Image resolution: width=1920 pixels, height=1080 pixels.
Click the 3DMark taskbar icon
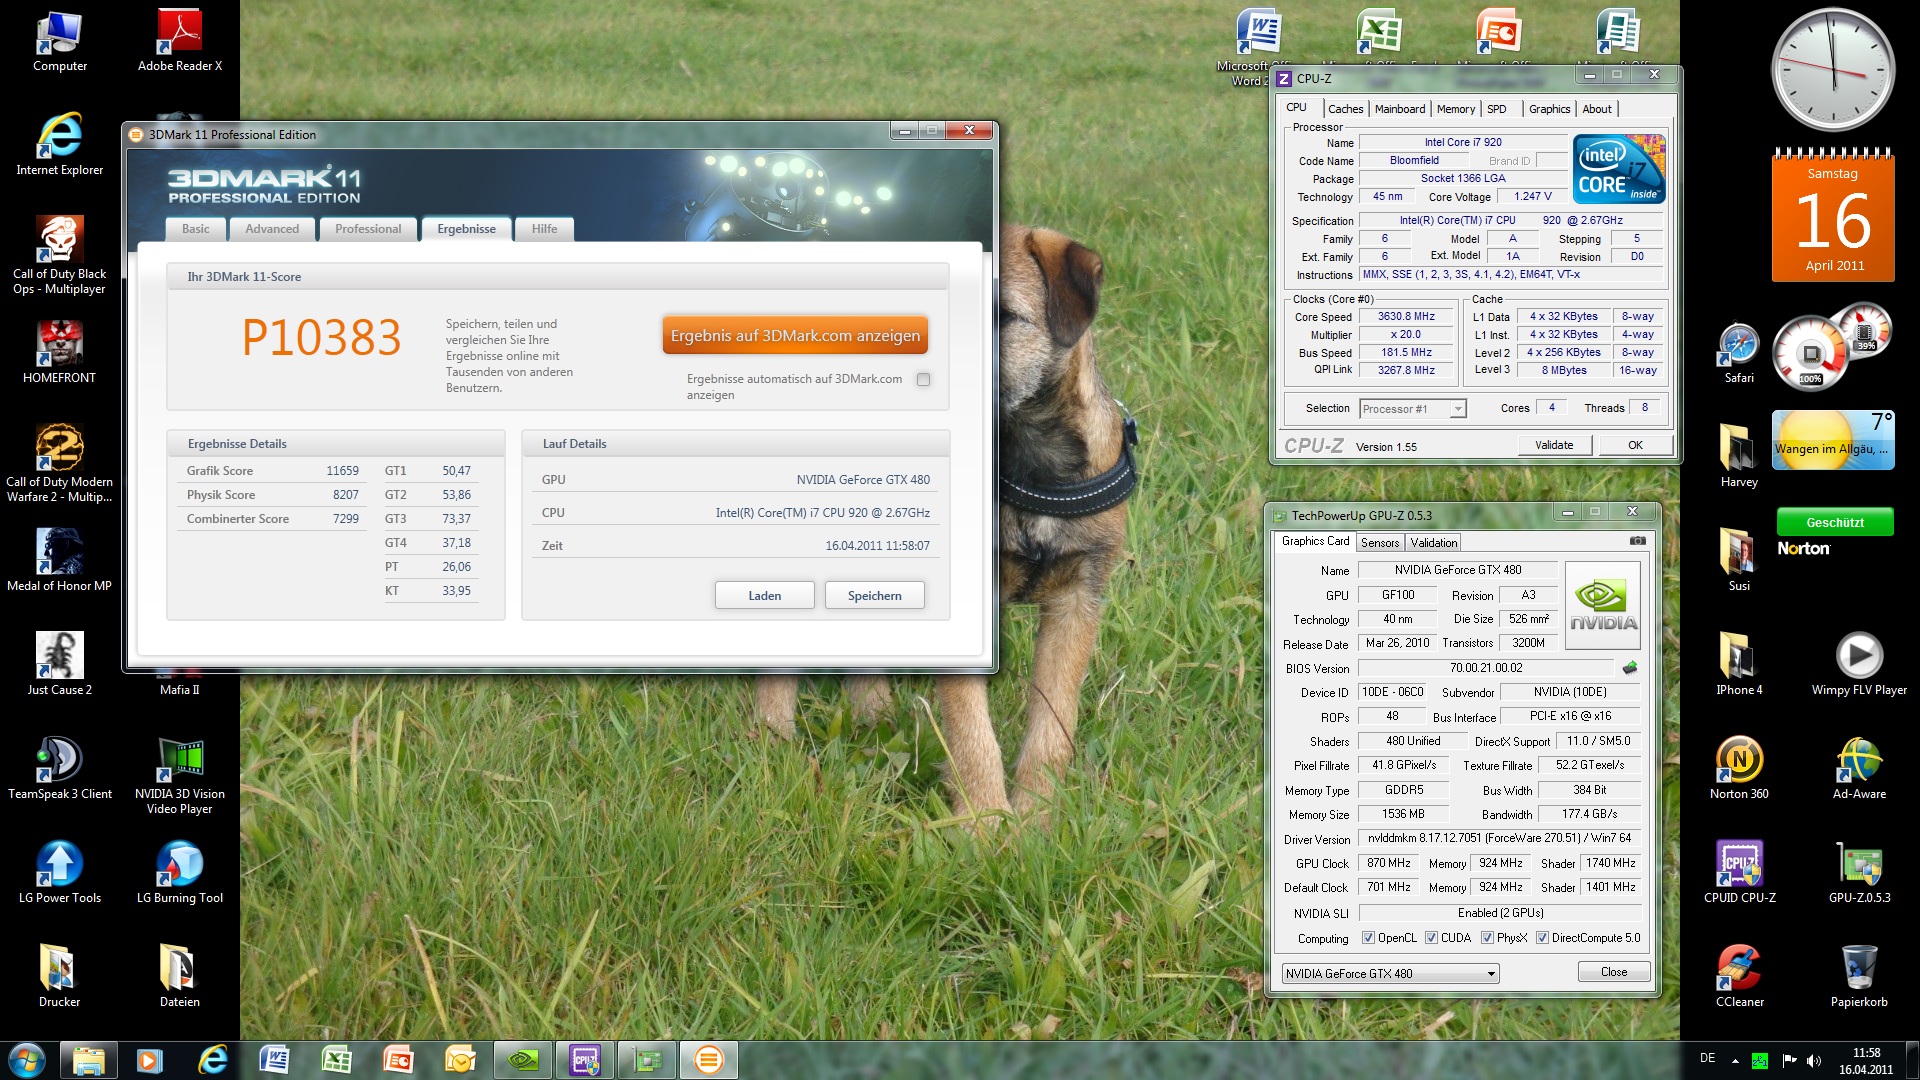(x=708, y=1060)
